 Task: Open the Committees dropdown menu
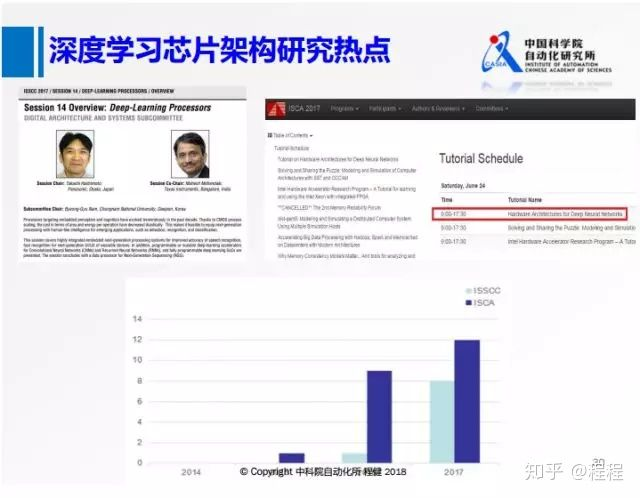[492, 109]
